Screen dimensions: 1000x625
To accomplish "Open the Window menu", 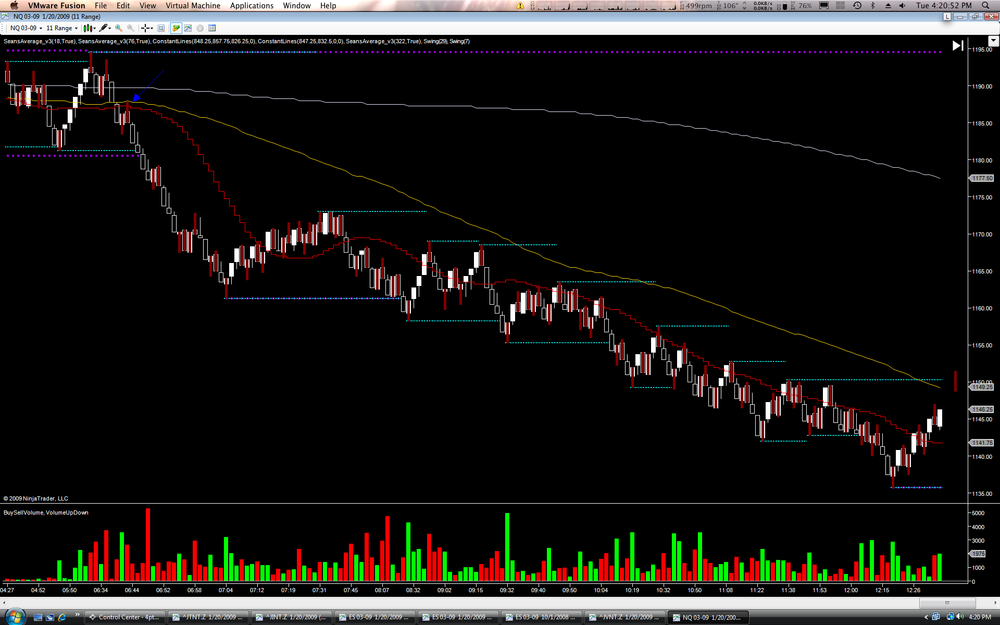I will click(x=297, y=5).
